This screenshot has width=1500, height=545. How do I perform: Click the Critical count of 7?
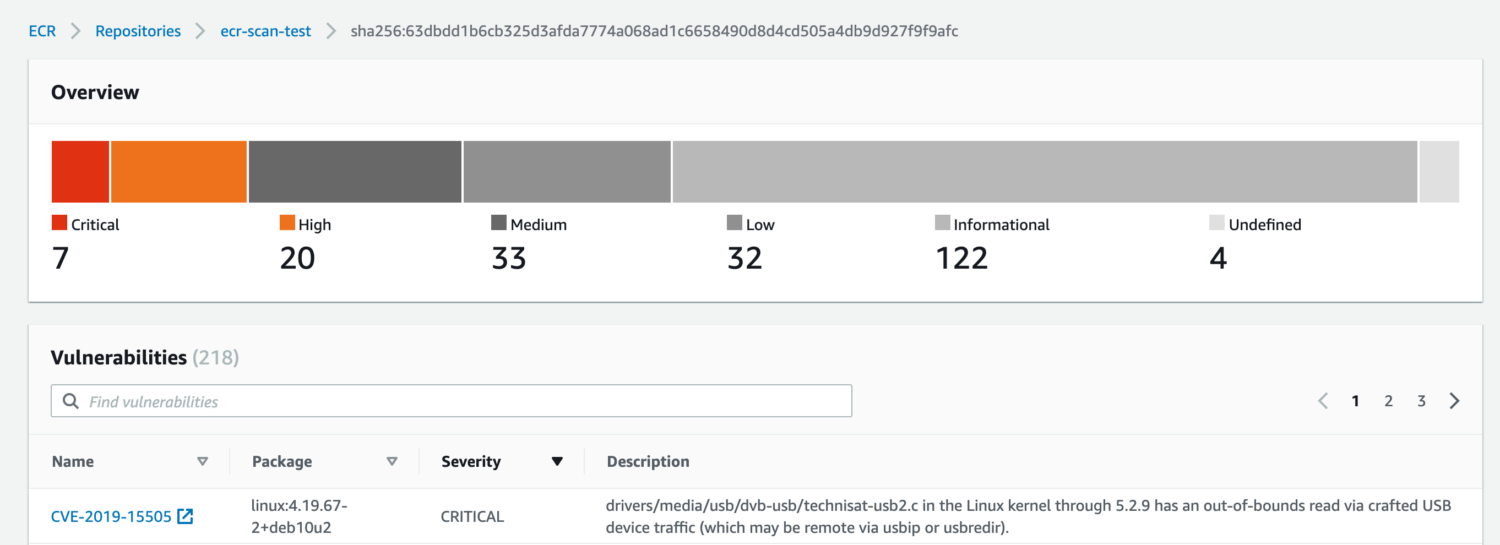60,258
